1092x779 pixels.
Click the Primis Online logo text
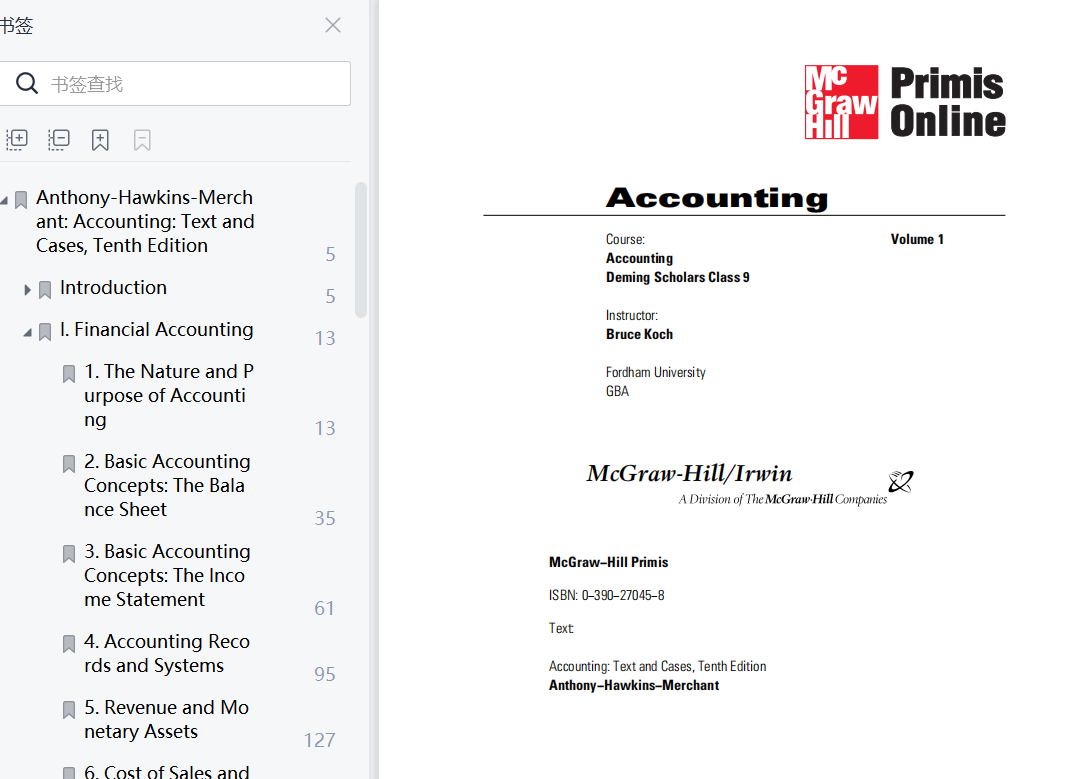click(948, 102)
